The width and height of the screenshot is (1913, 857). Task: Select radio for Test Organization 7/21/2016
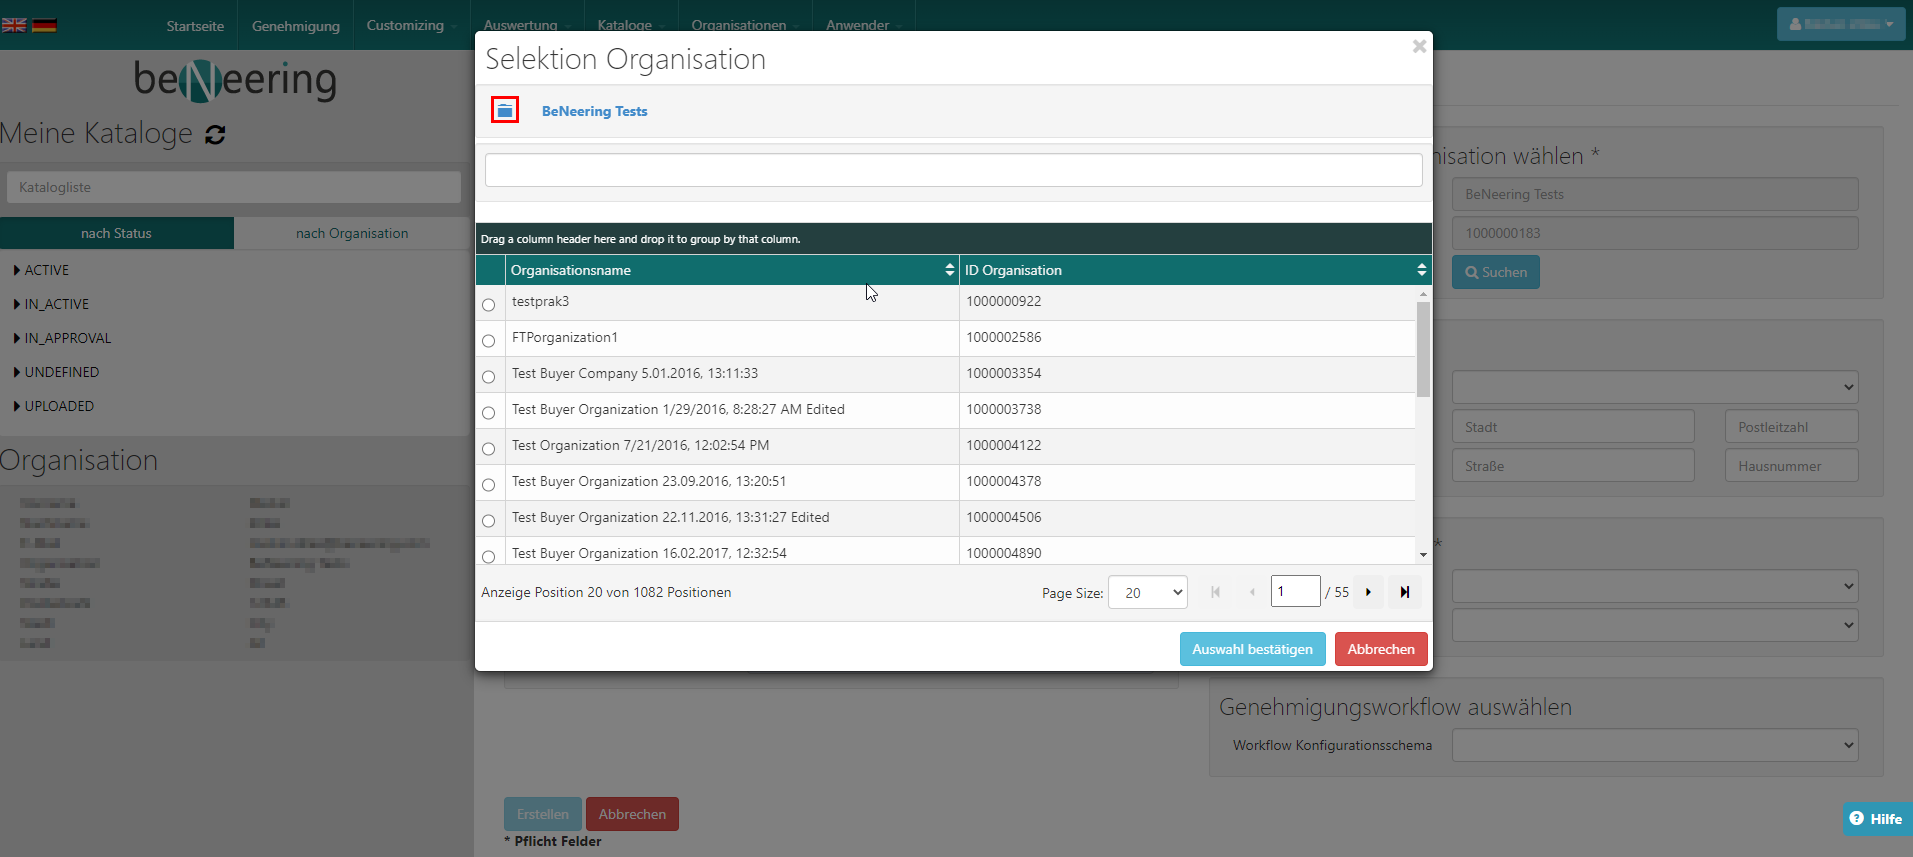coord(488,449)
